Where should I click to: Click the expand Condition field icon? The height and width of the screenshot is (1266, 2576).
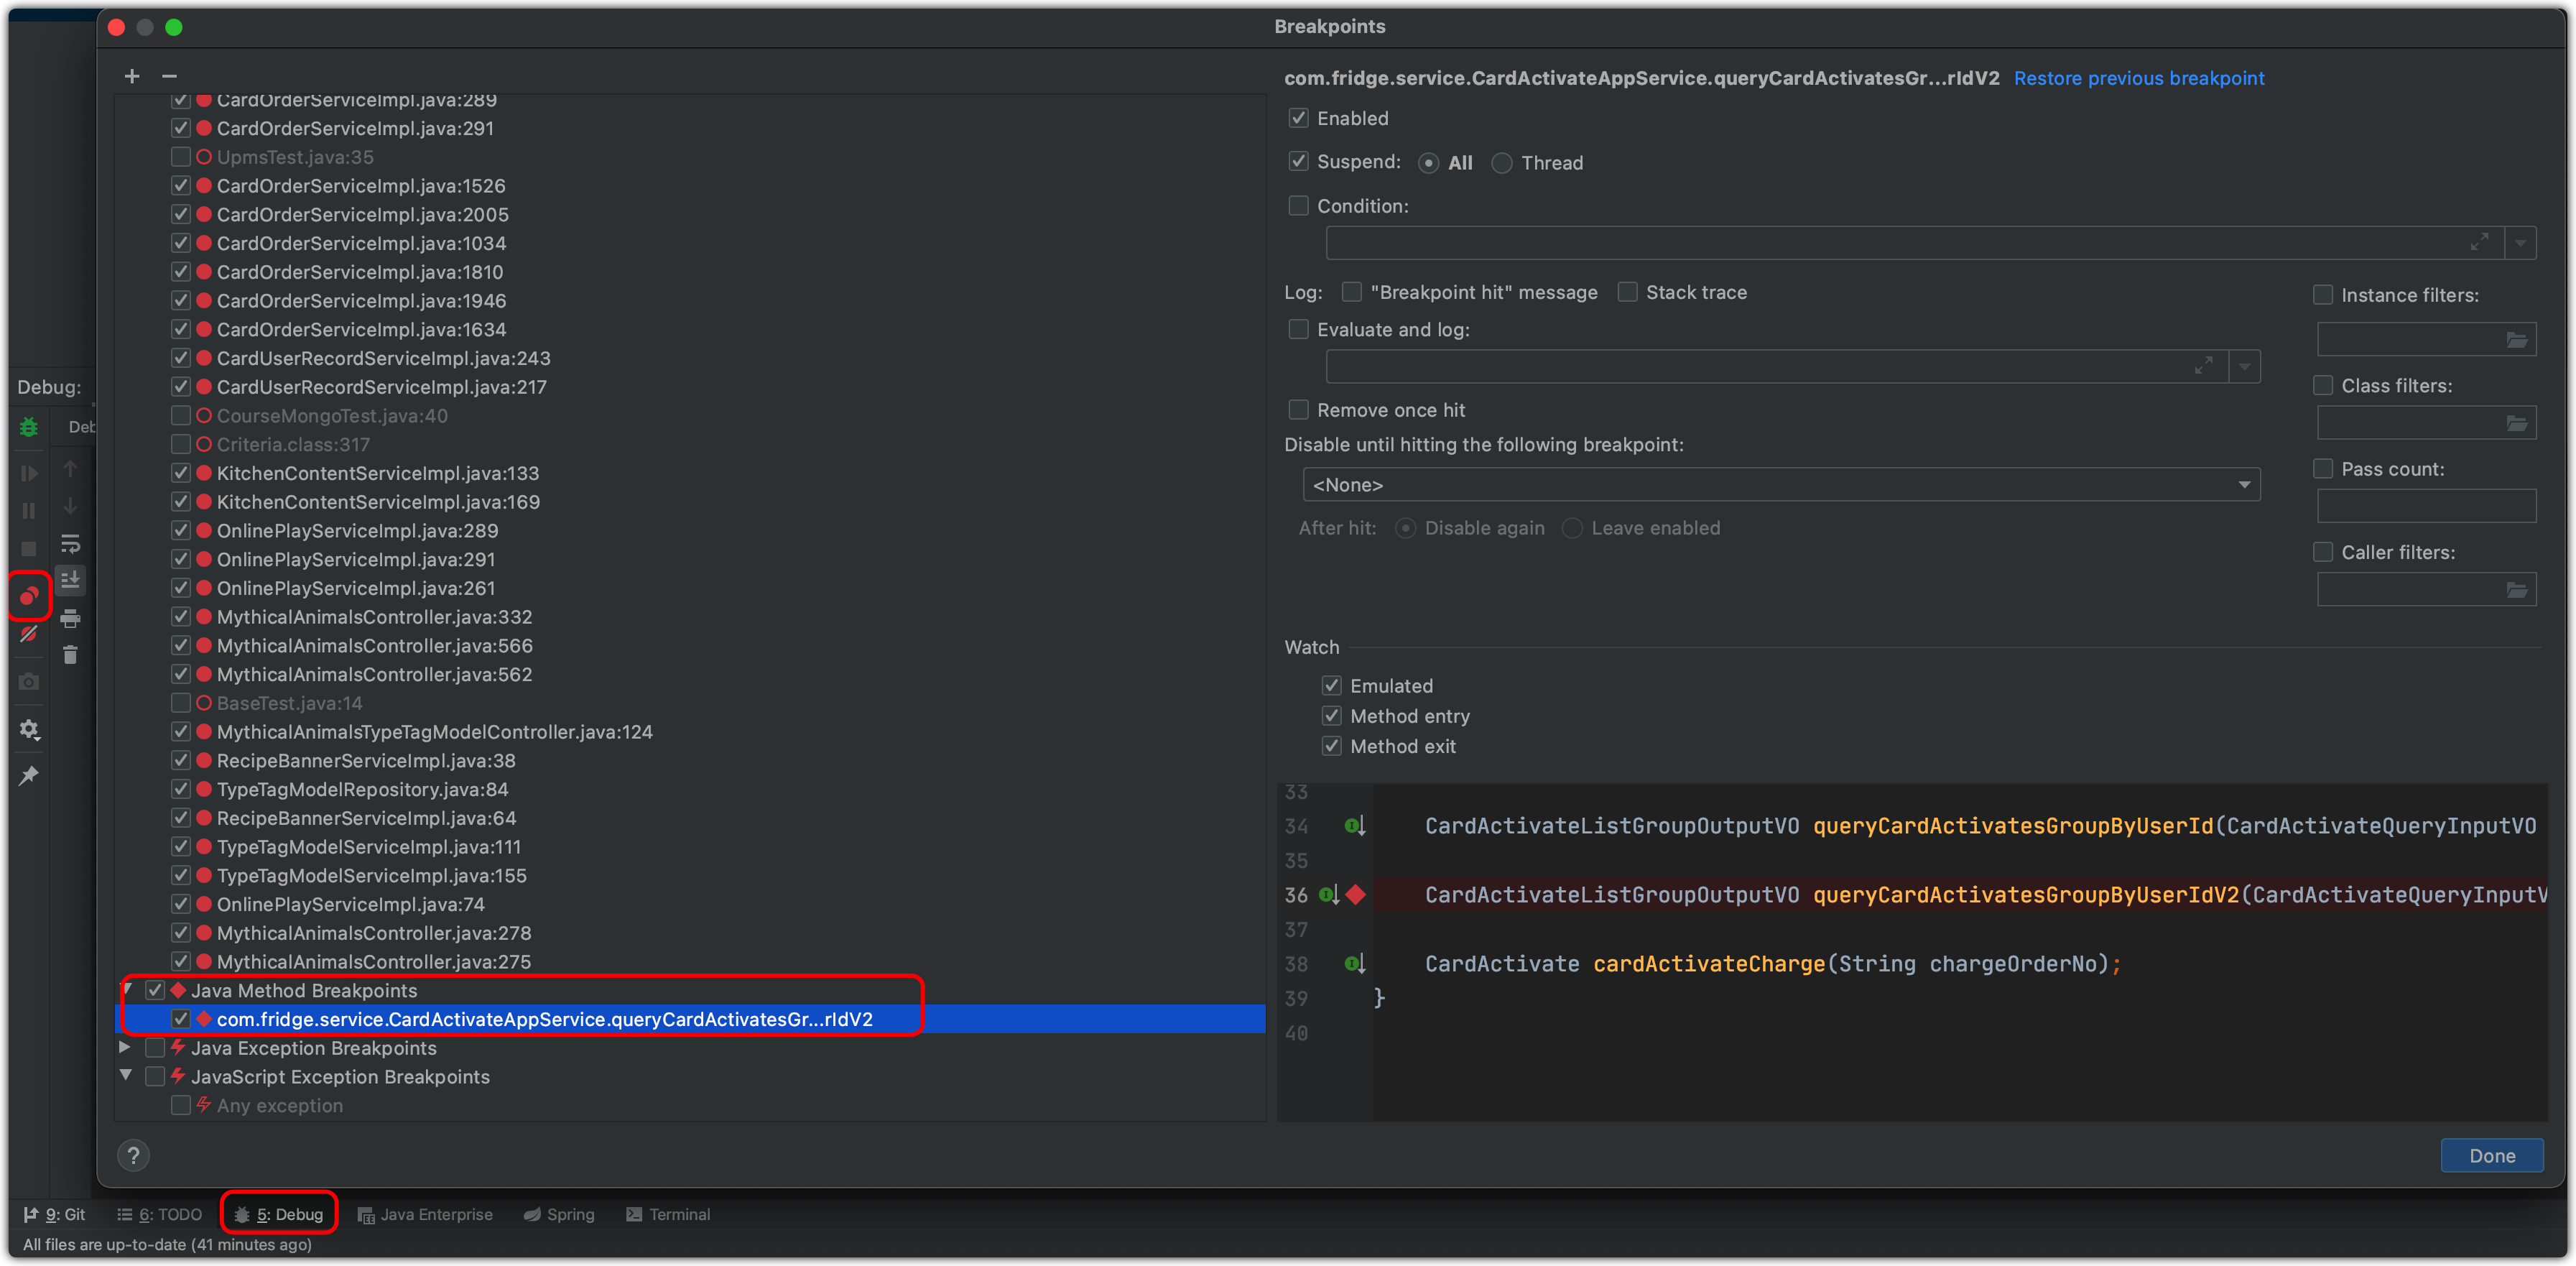click(2479, 243)
